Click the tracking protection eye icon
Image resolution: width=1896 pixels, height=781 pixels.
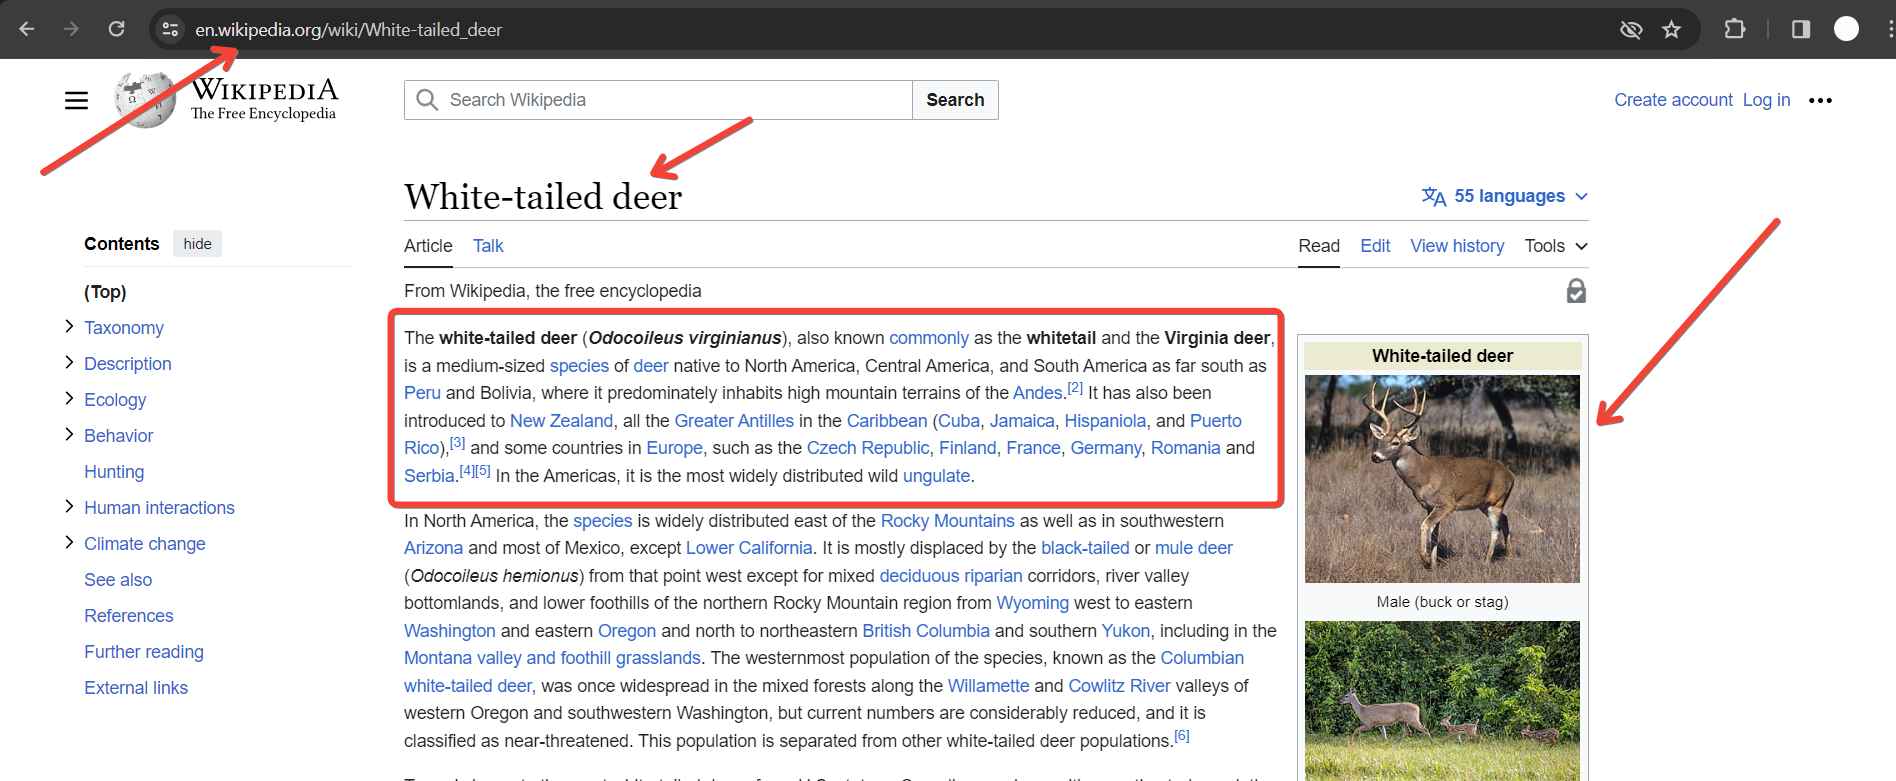point(1631,29)
